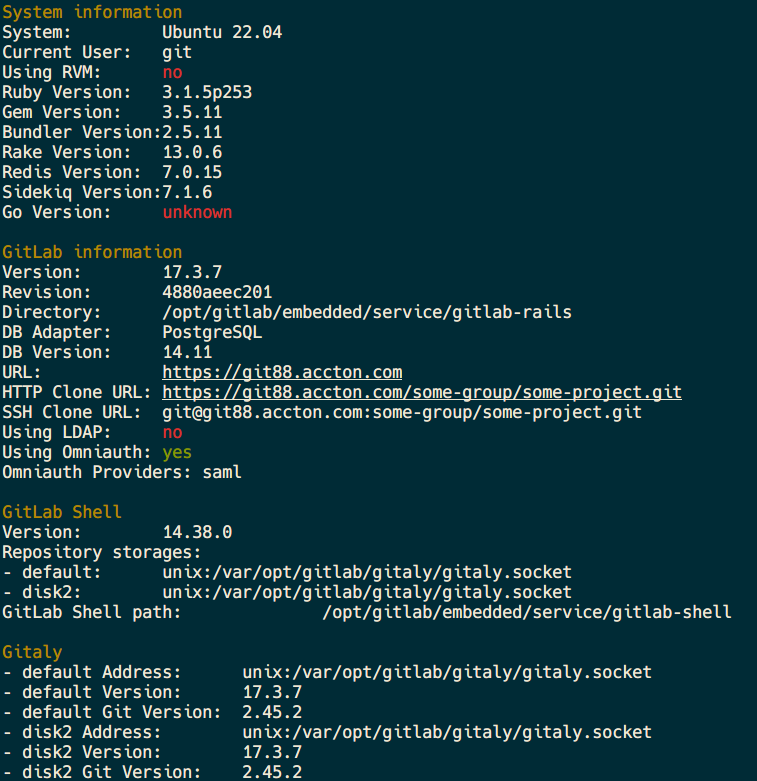Click the GitLab Shell Version 14.38.0

197,532
